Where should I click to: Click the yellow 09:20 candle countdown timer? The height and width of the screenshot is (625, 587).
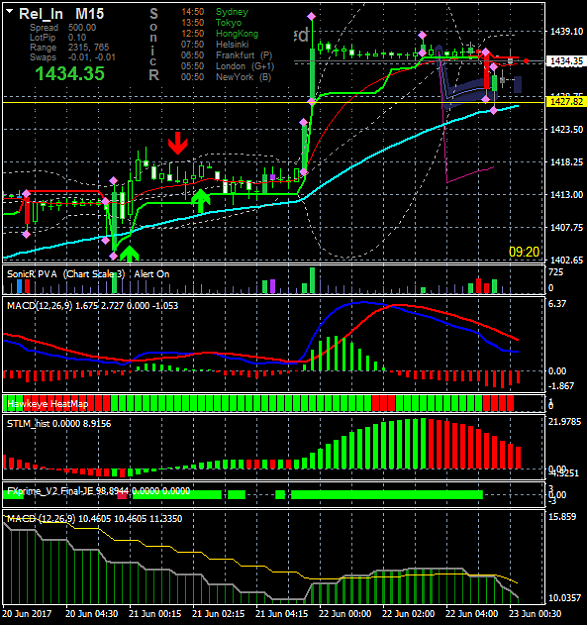(524, 252)
